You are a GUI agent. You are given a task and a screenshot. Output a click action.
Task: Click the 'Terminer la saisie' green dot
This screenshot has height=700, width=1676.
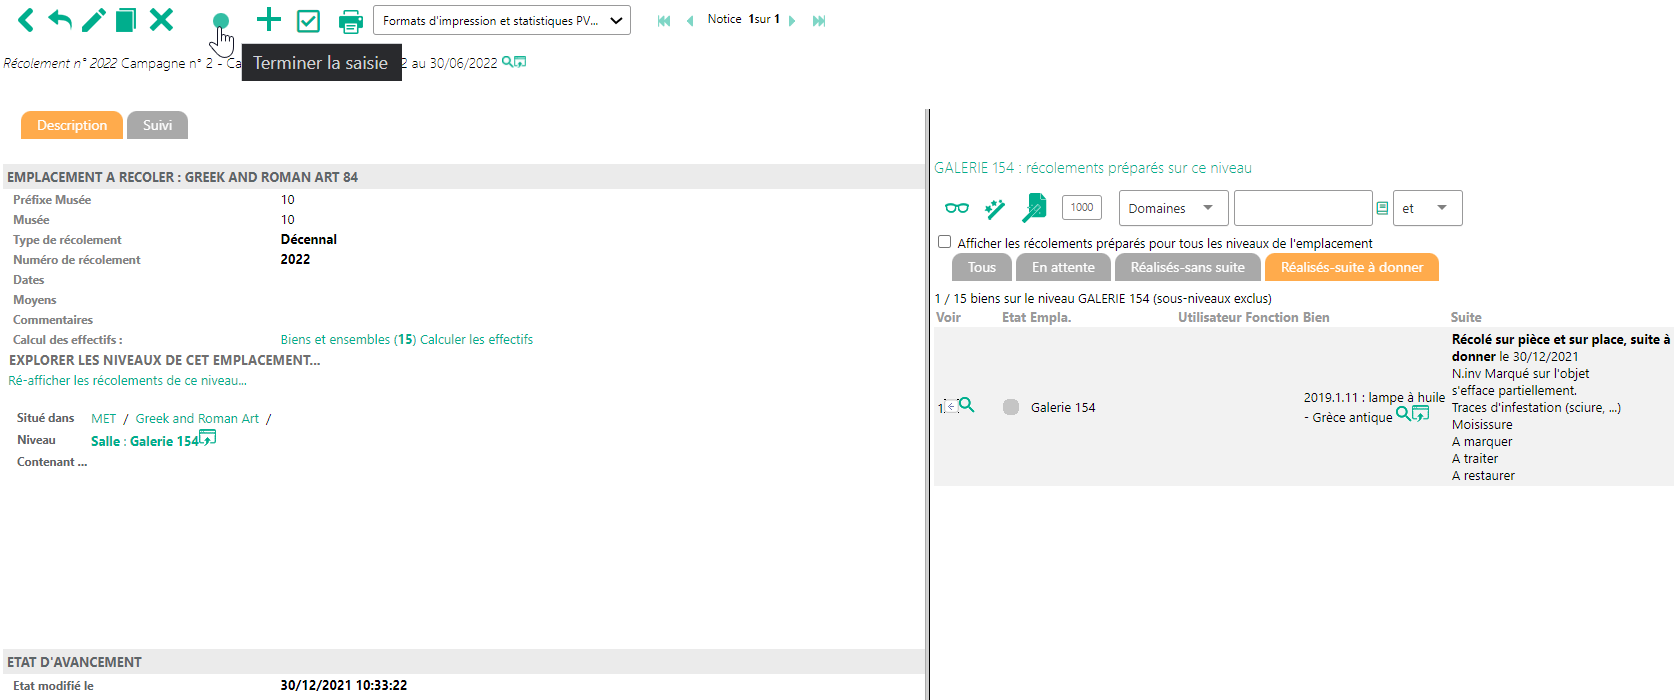(x=221, y=21)
